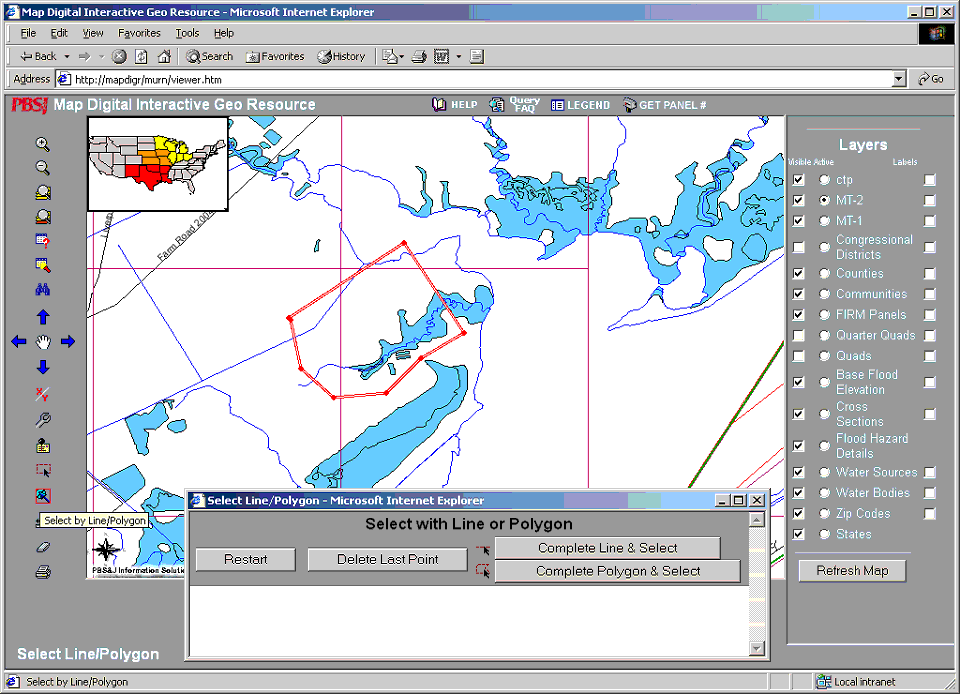Expand the Address bar dropdown list
The width and height of the screenshot is (960, 694).
(x=898, y=79)
